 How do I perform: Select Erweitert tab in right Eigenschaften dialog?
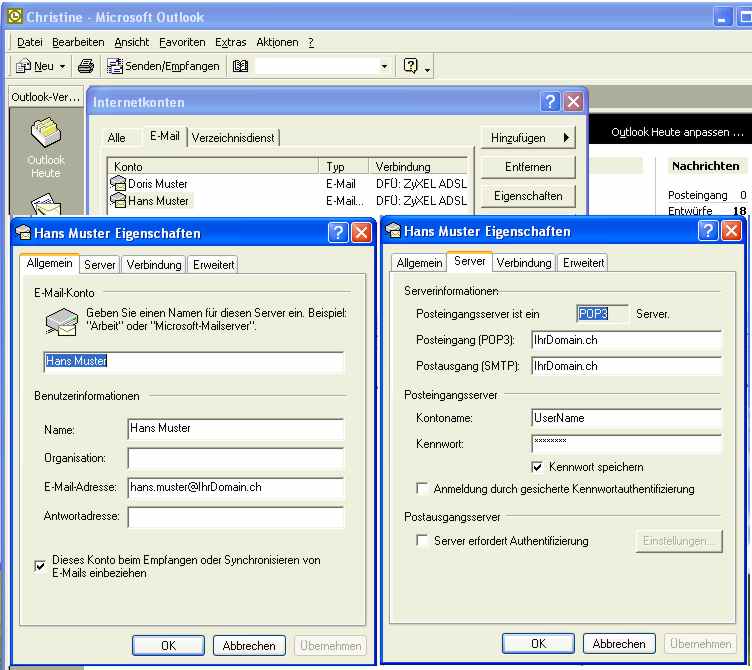click(583, 263)
